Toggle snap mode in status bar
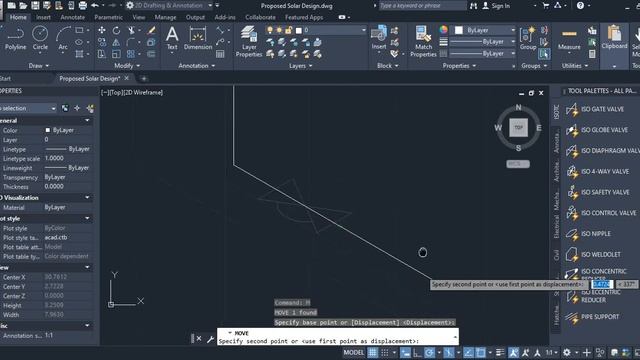Viewport: 640px width, 360px height. tap(385, 352)
